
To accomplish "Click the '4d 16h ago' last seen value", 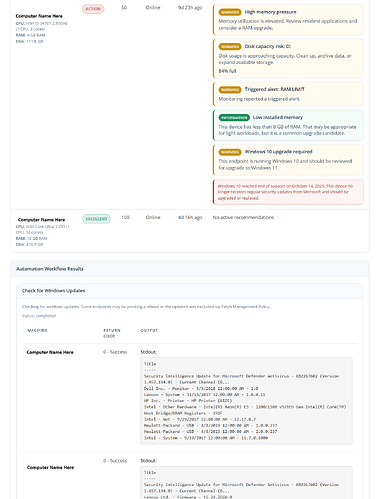I will click(x=190, y=217).
